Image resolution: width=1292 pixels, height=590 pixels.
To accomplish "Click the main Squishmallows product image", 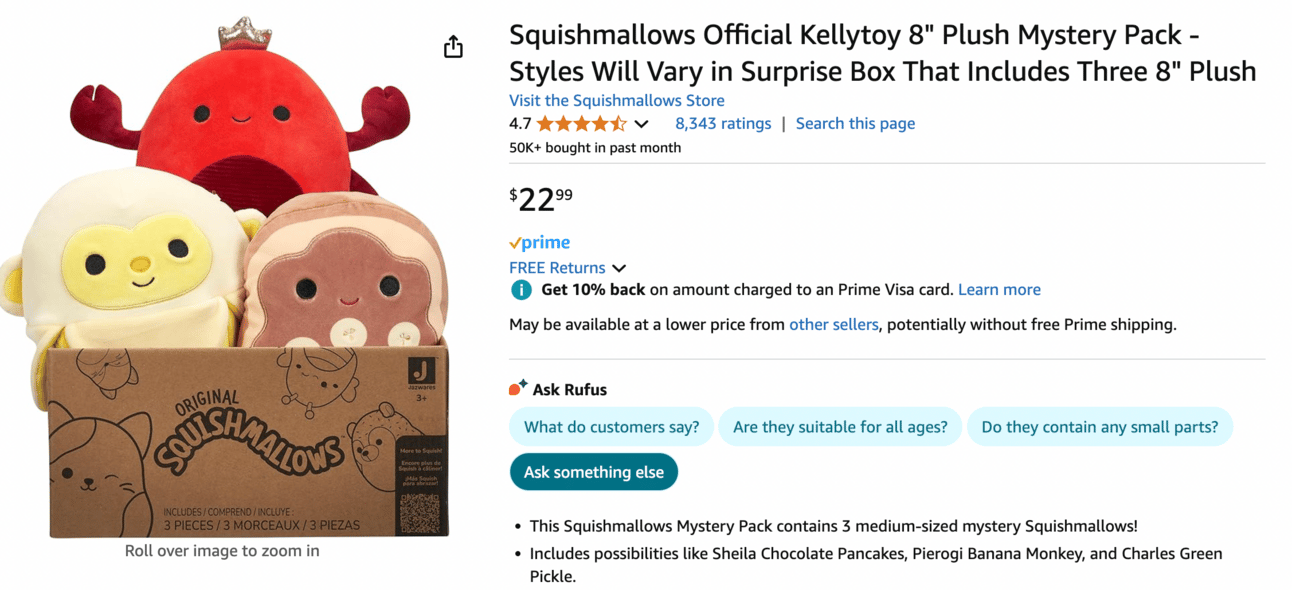I will click(x=224, y=277).
